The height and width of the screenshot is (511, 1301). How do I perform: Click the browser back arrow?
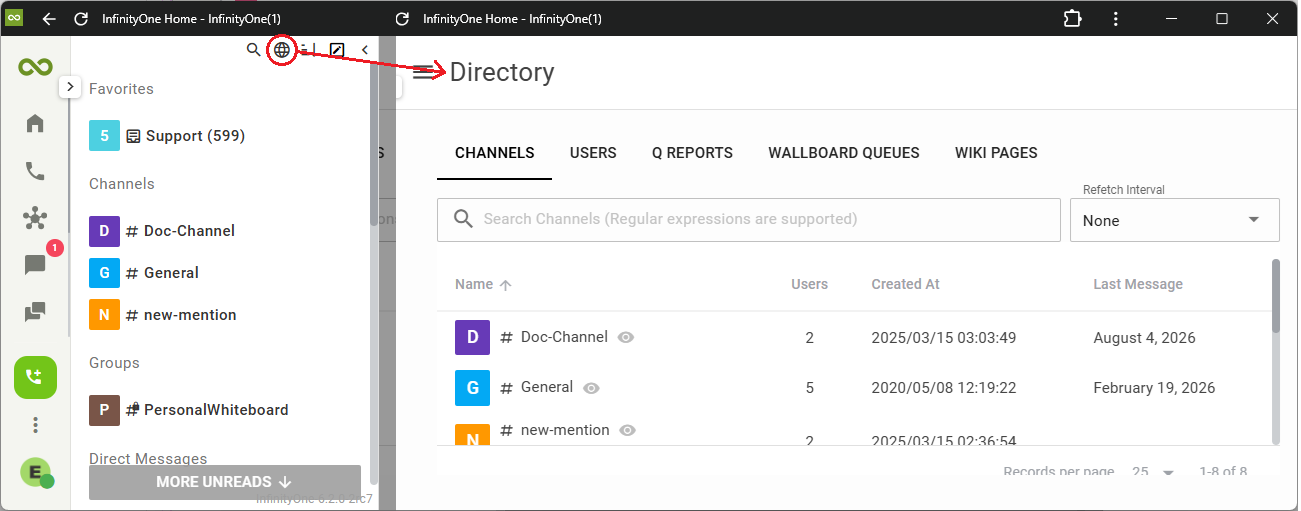[49, 19]
